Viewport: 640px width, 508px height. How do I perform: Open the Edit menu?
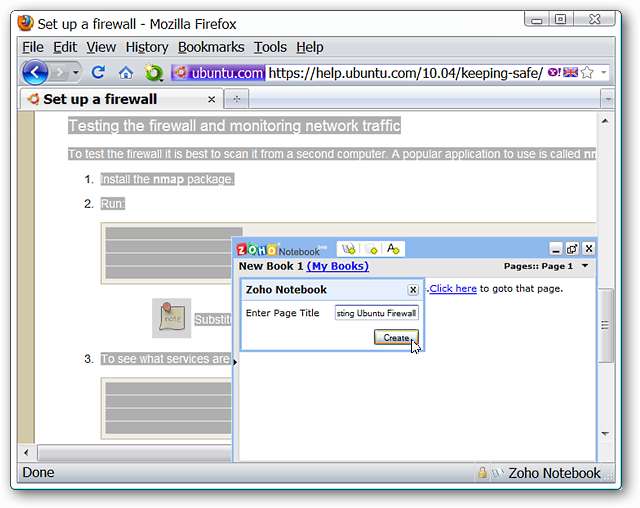65,47
